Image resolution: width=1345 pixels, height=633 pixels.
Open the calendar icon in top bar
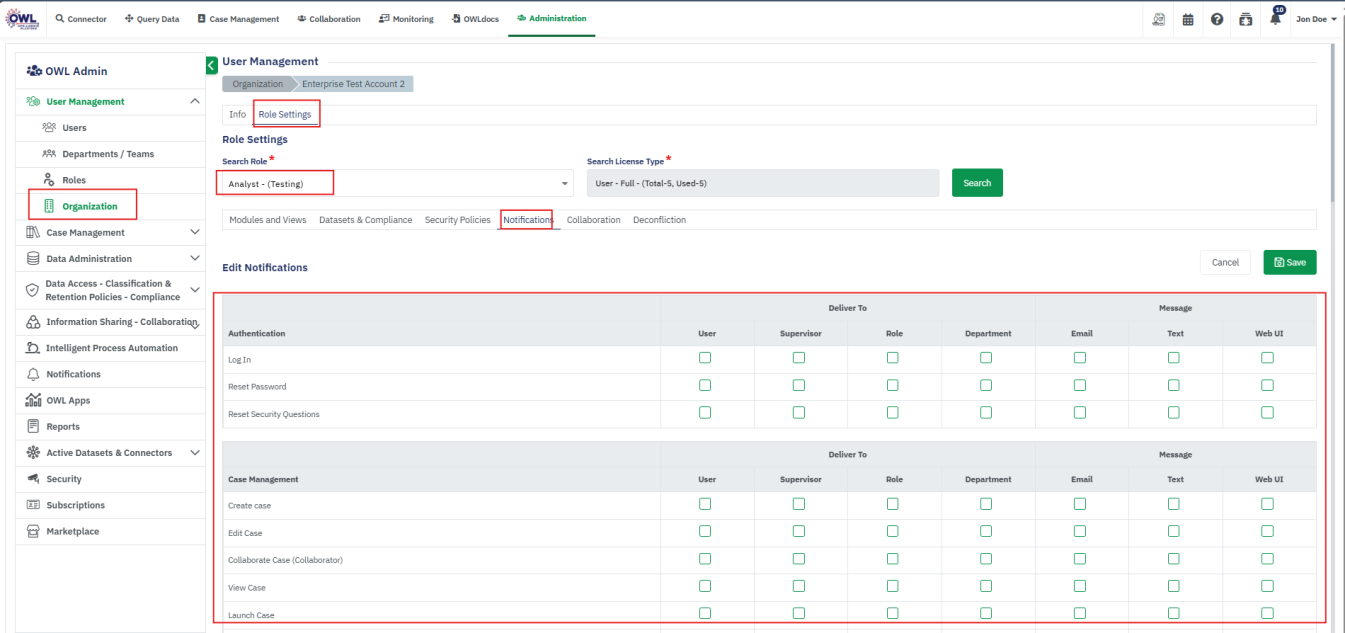point(1188,19)
